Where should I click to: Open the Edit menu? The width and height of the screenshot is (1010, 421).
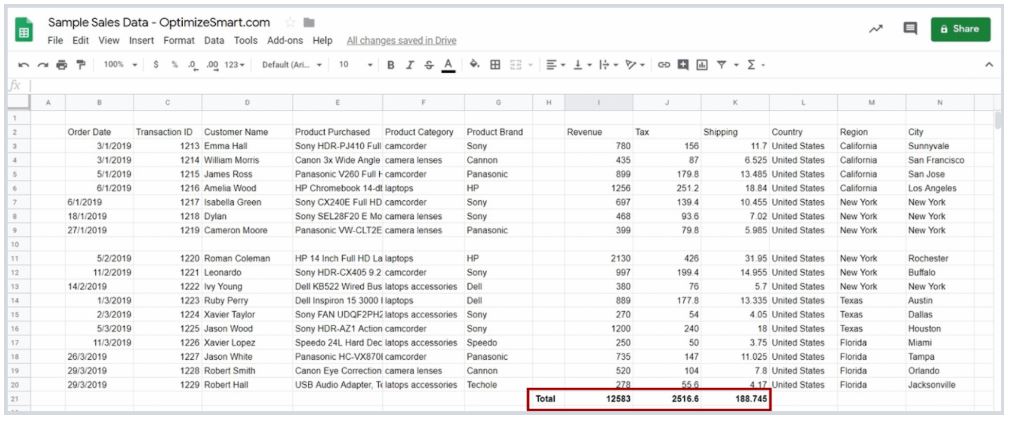click(81, 41)
